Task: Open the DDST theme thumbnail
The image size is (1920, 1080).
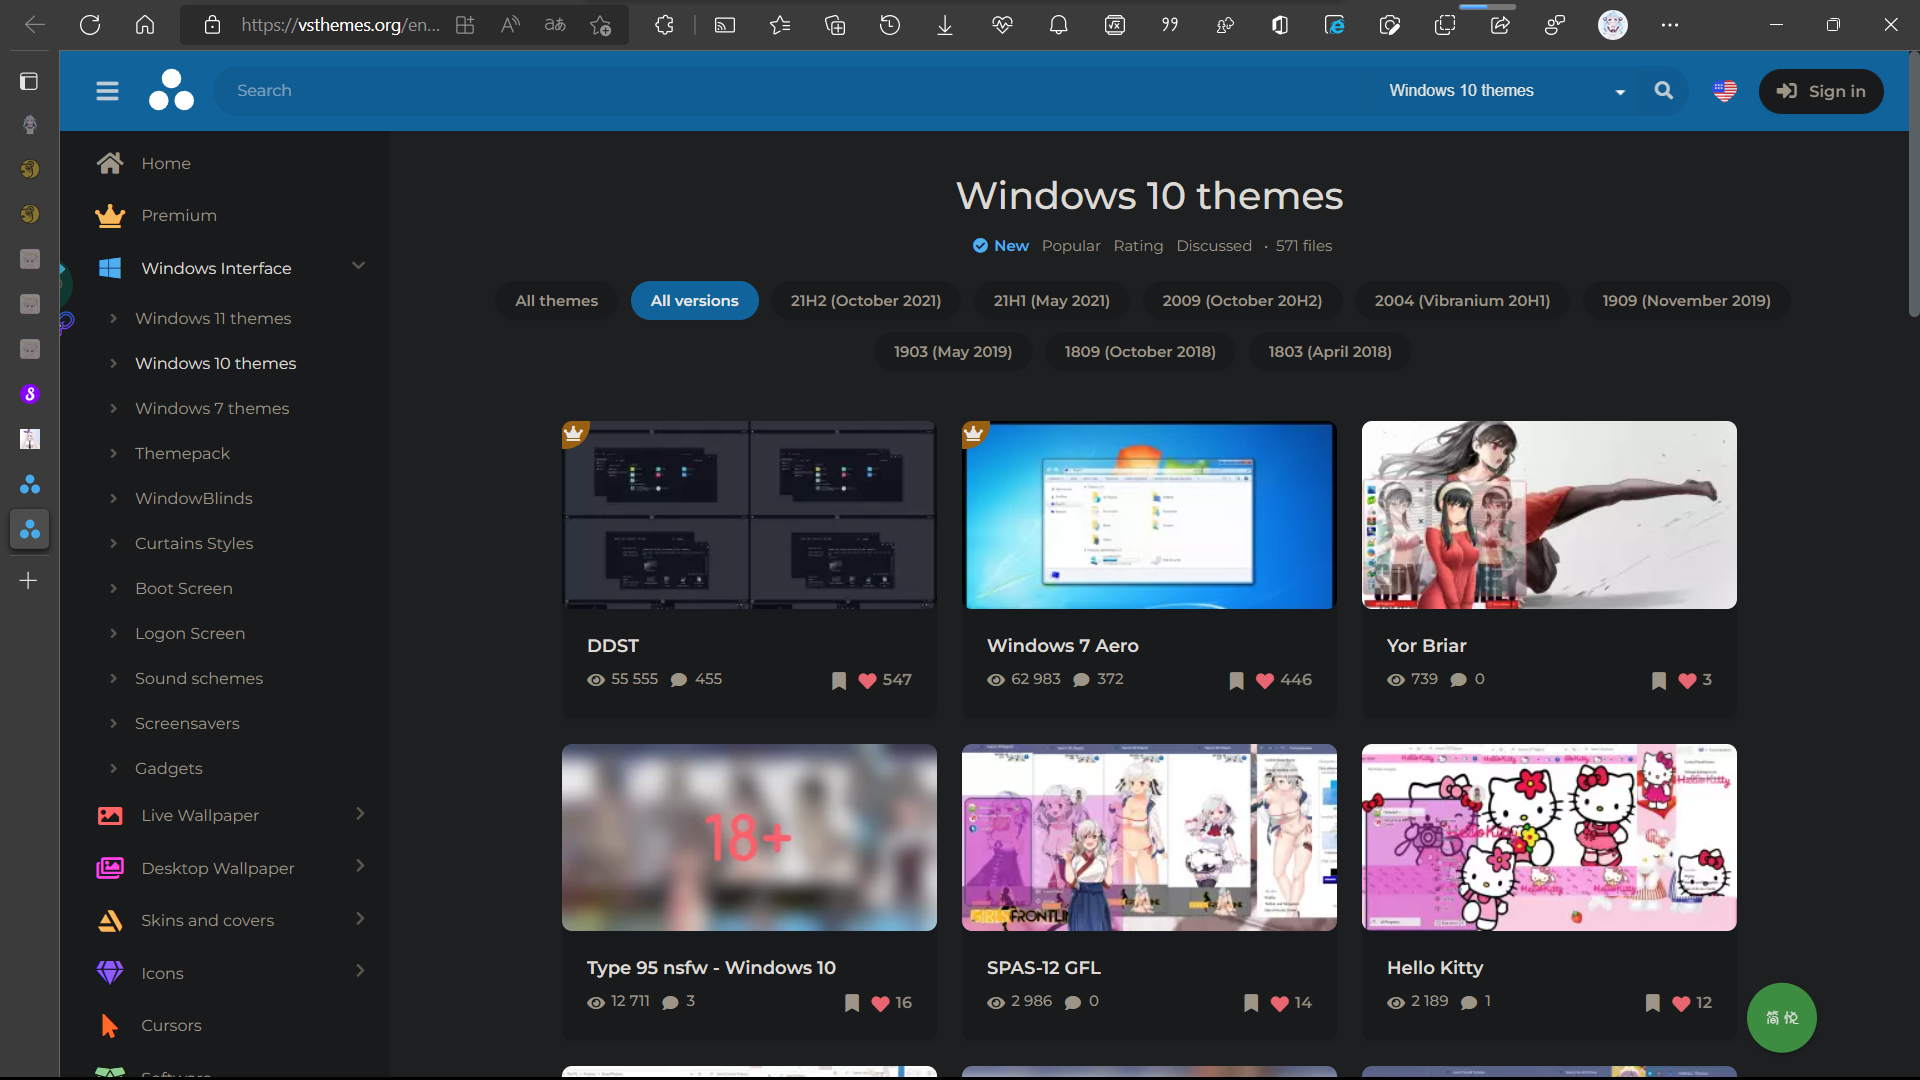Action: point(749,515)
